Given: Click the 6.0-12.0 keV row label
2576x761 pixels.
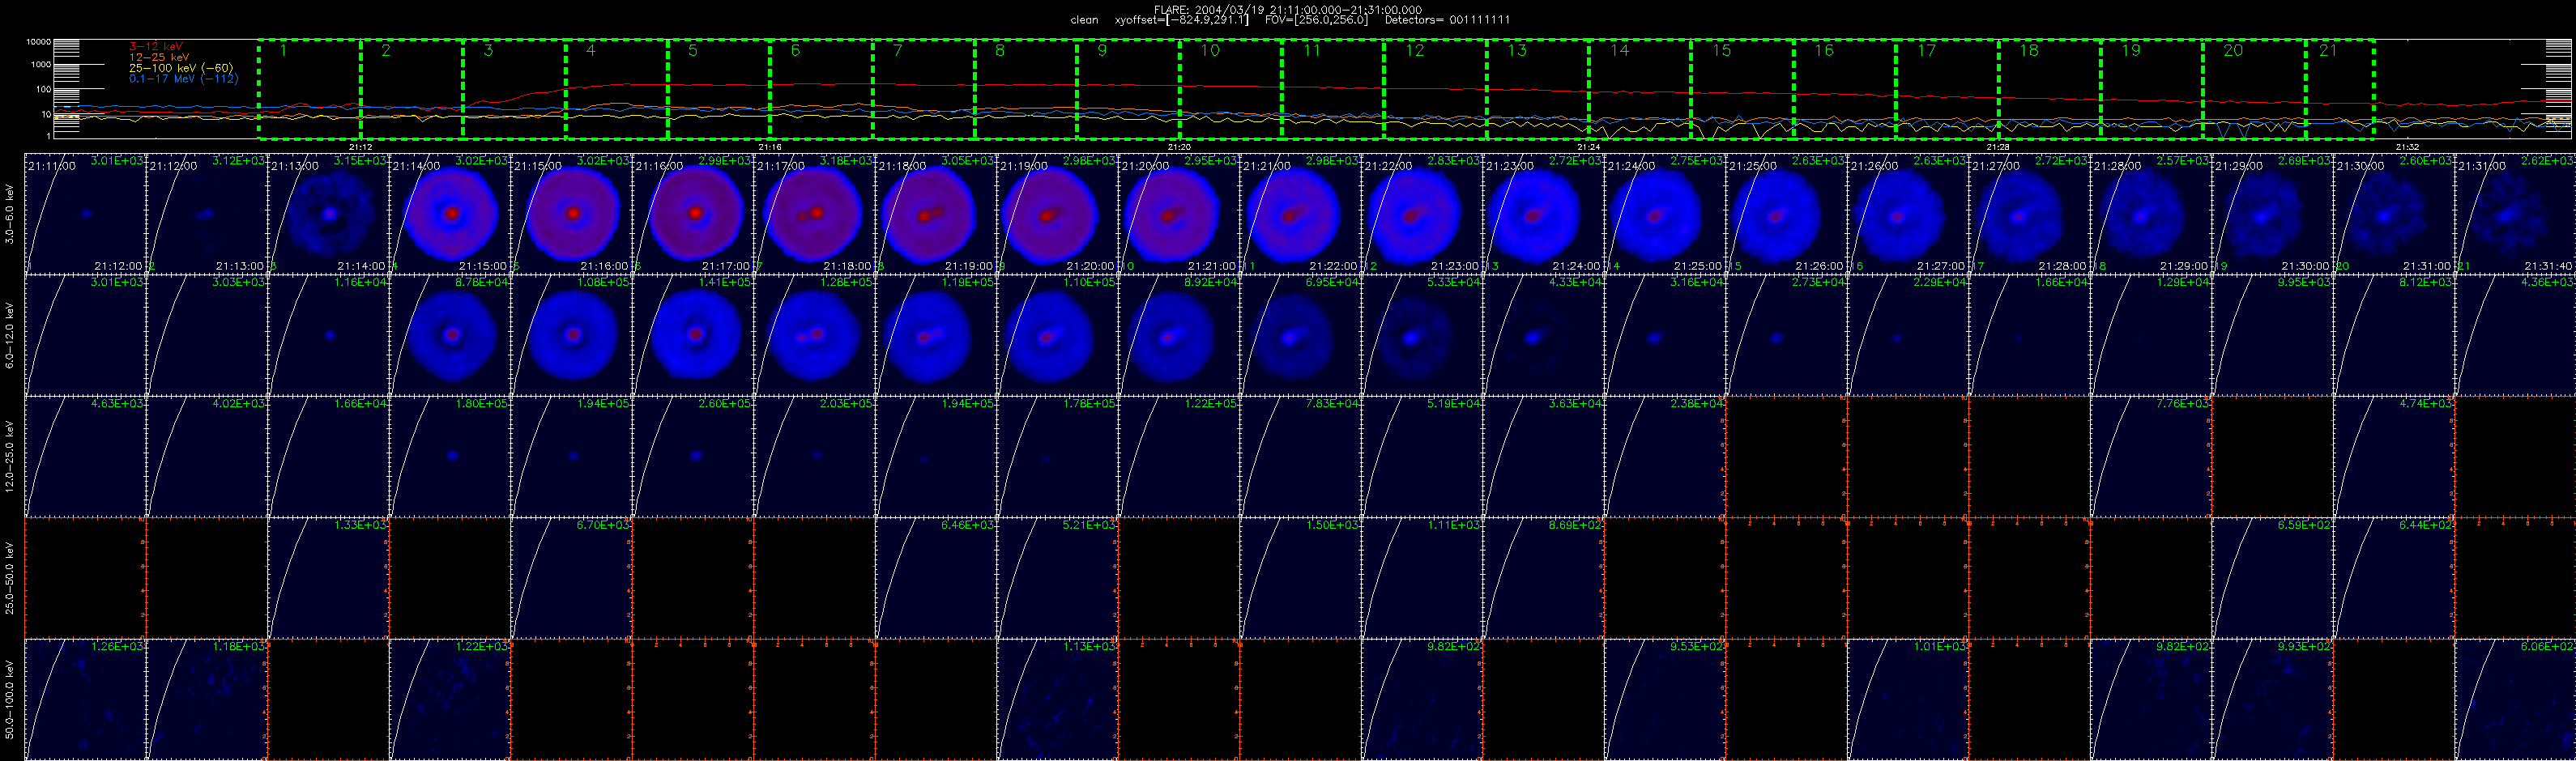Looking at the screenshot, I should pos(10,336).
